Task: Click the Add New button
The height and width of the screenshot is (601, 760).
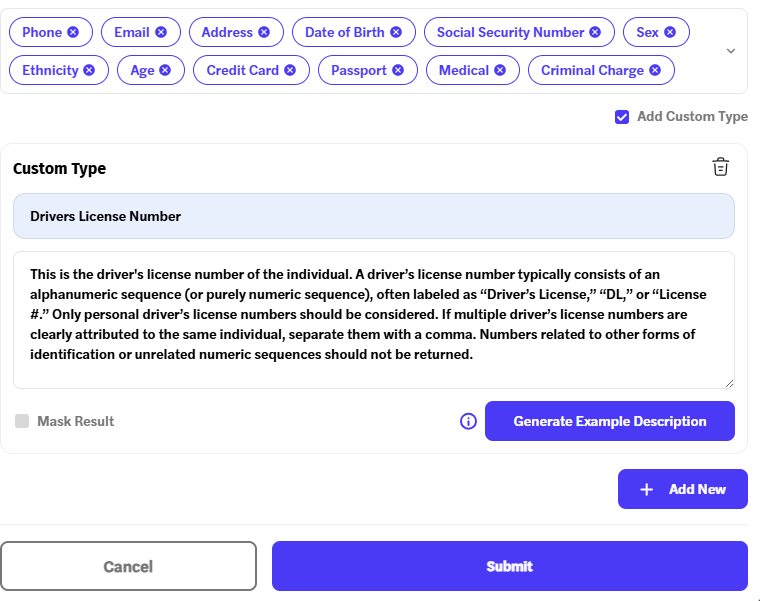Action: point(683,489)
